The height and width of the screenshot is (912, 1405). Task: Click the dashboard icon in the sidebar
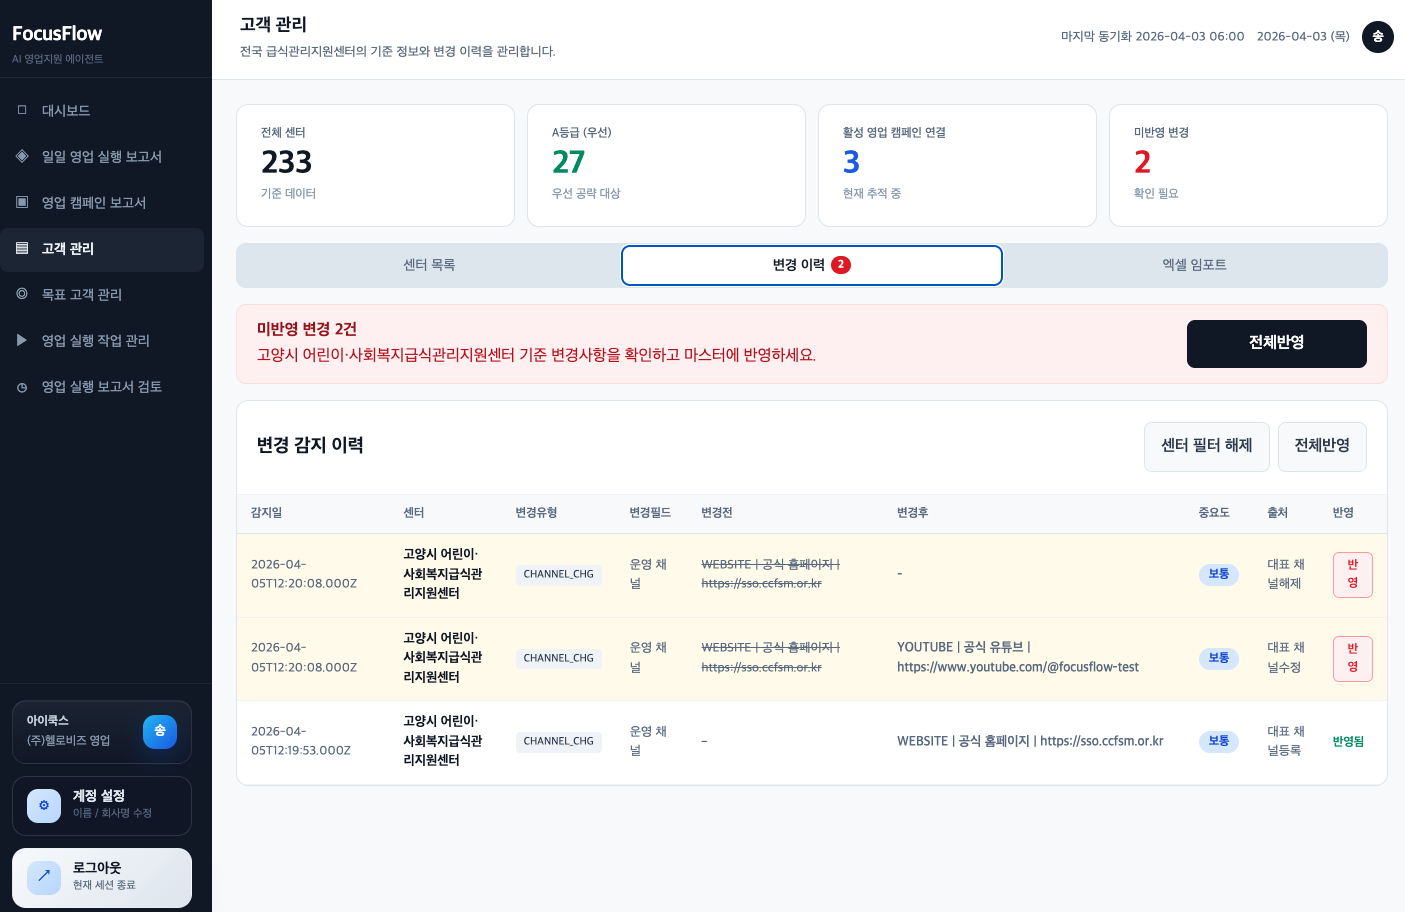[22, 110]
